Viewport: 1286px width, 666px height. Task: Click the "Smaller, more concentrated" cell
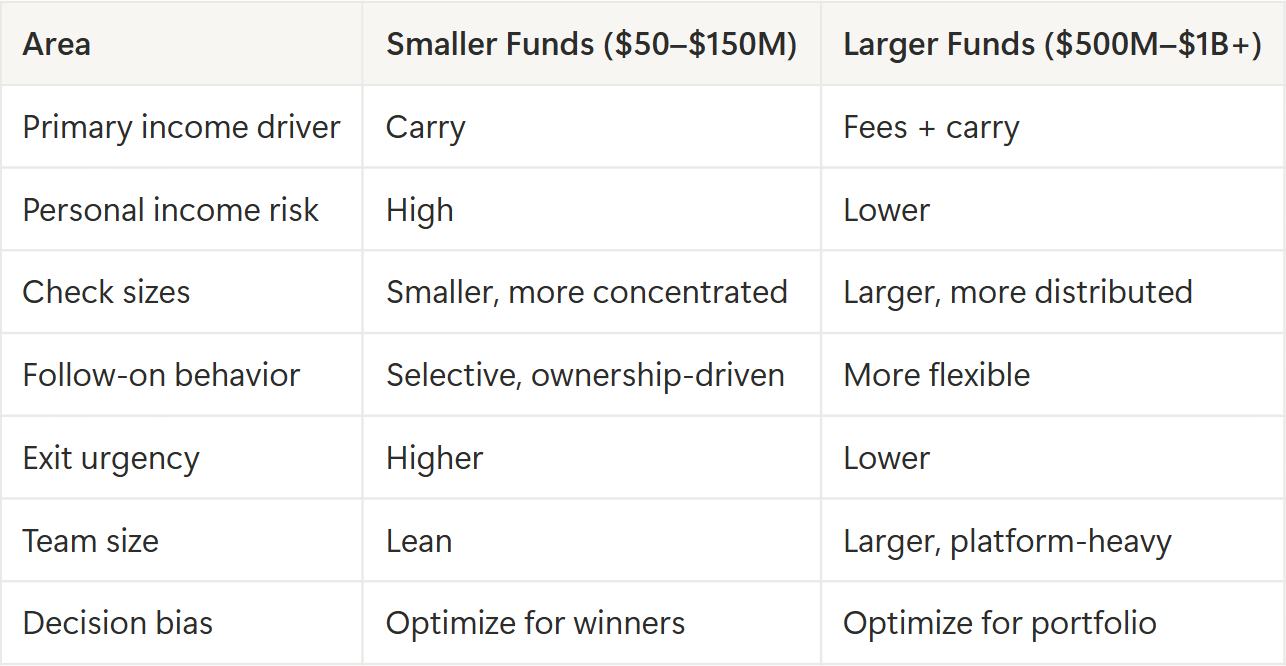coord(587,292)
